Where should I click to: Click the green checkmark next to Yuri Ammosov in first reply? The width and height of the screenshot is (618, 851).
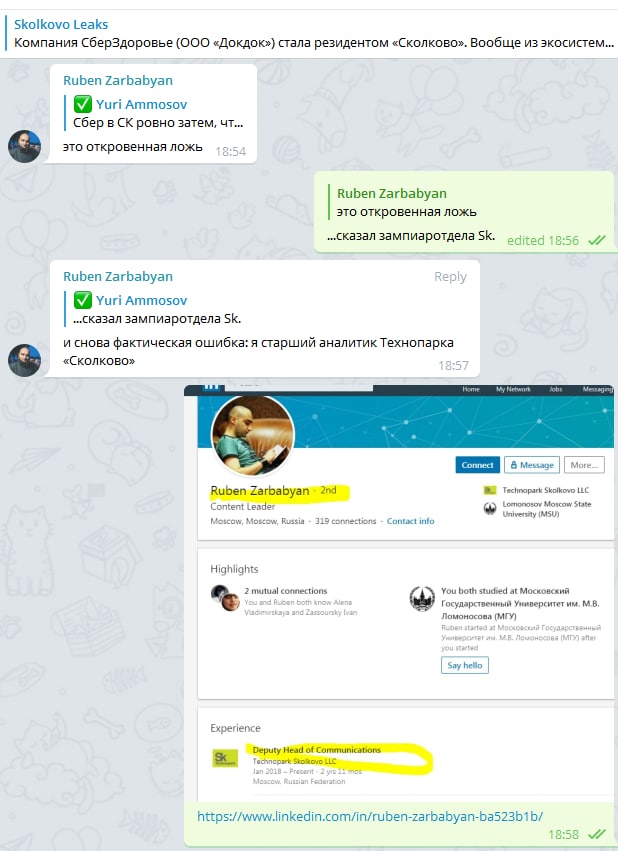point(82,104)
